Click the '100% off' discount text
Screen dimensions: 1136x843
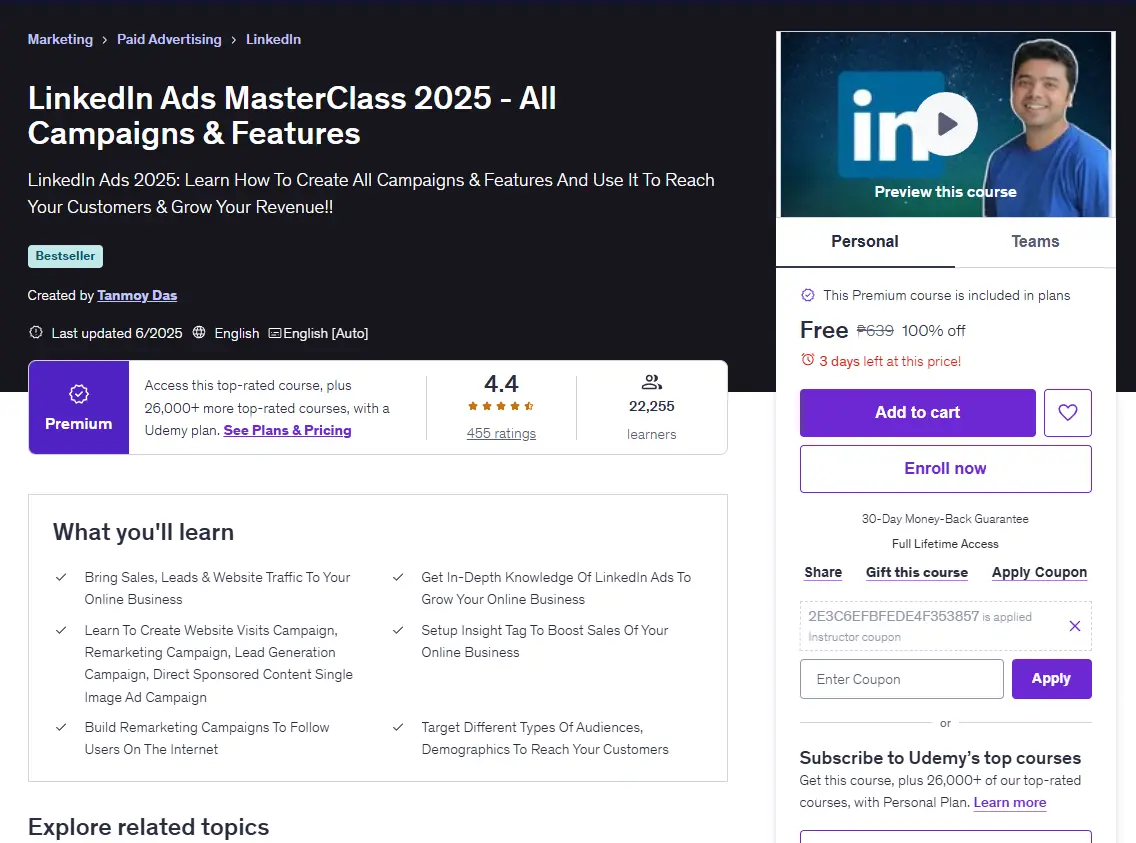933,331
